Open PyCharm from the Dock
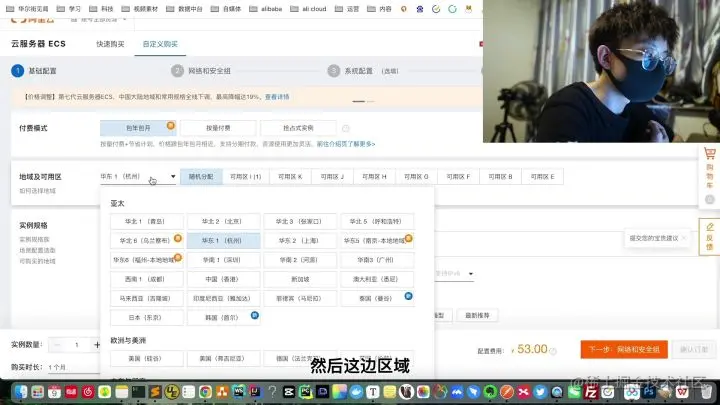The image size is (720, 405). point(306,392)
